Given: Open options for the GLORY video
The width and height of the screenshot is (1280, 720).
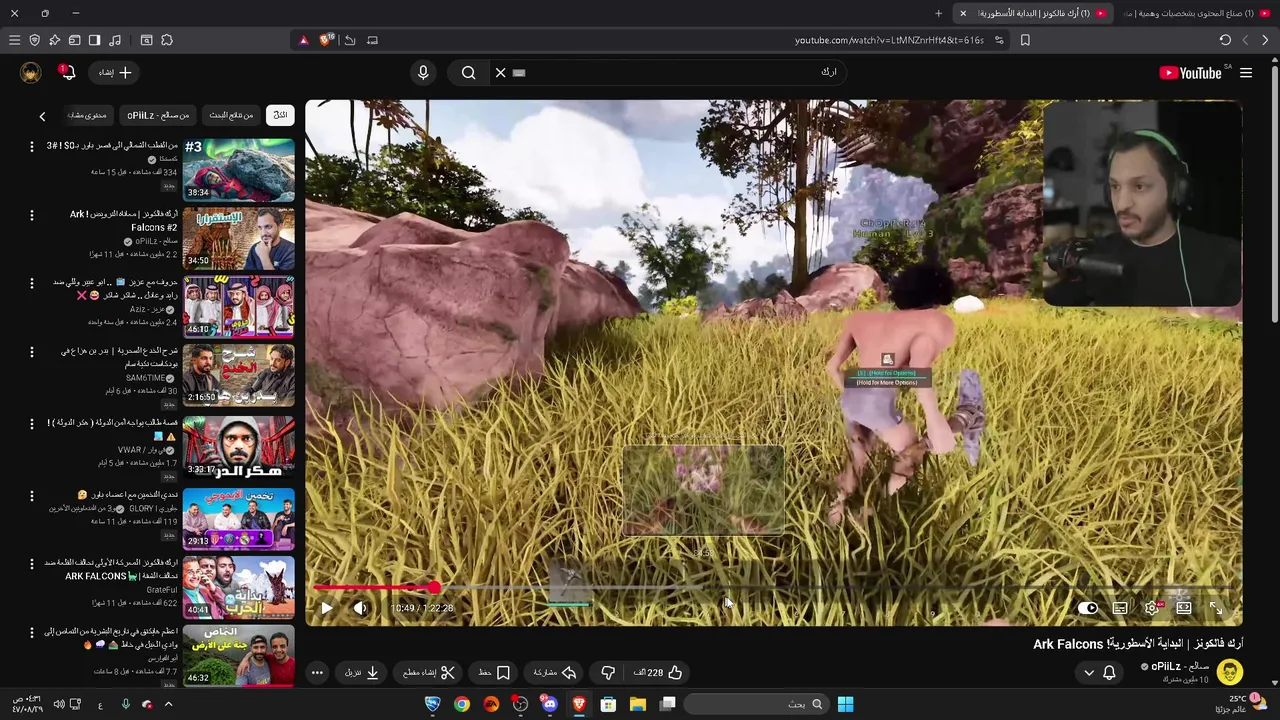Looking at the screenshot, I should 31,495.
